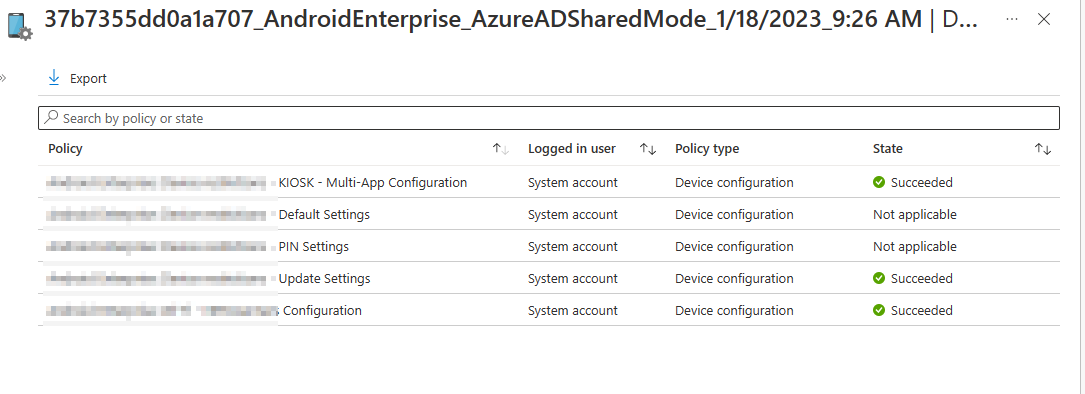Click the Policy type column header
Viewport: 1085px width, 394px height.
point(707,149)
